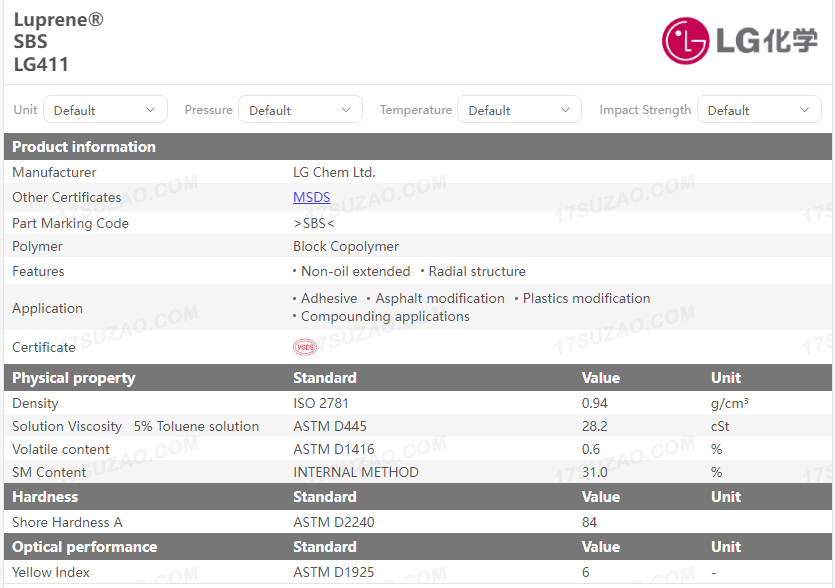This screenshot has height=588, width=835.
Task: Open the Unit dropdown
Action: pyautogui.click(x=105, y=110)
